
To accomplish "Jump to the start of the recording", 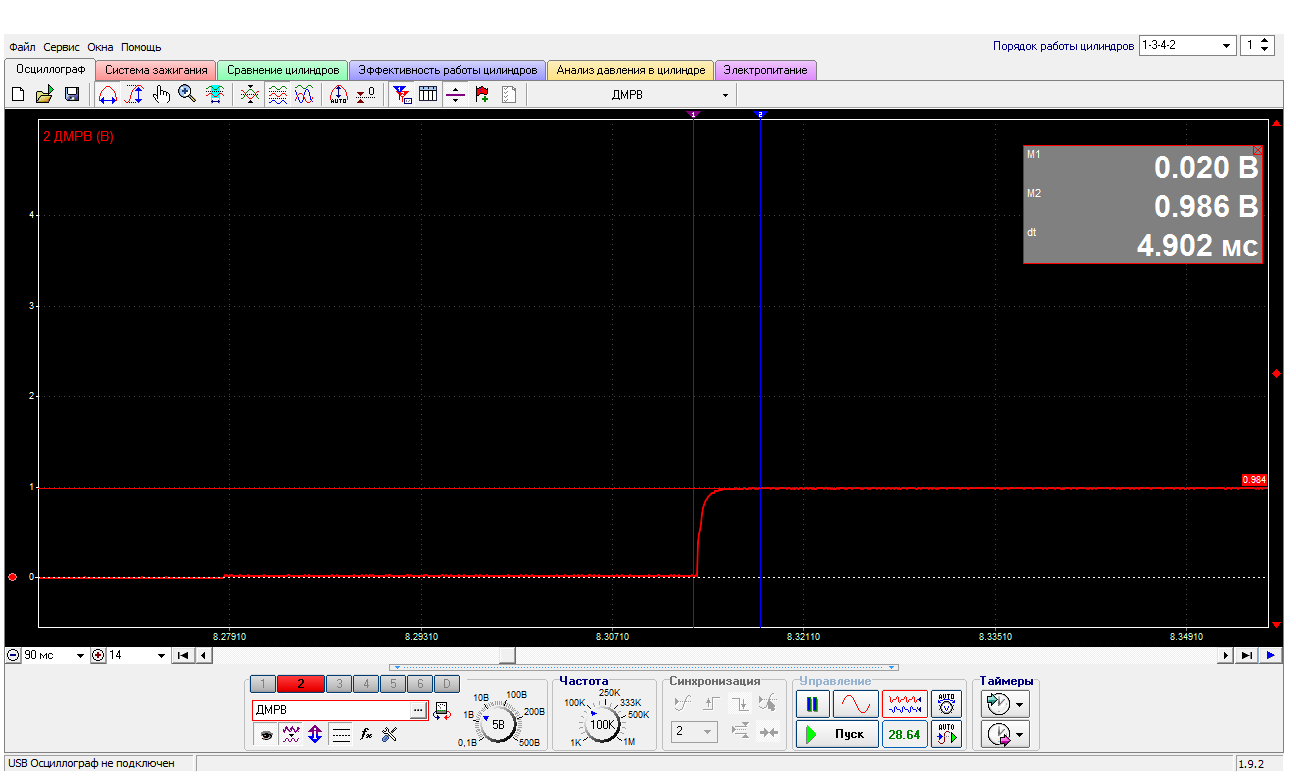I will pyautogui.click(x=183, y=655).
